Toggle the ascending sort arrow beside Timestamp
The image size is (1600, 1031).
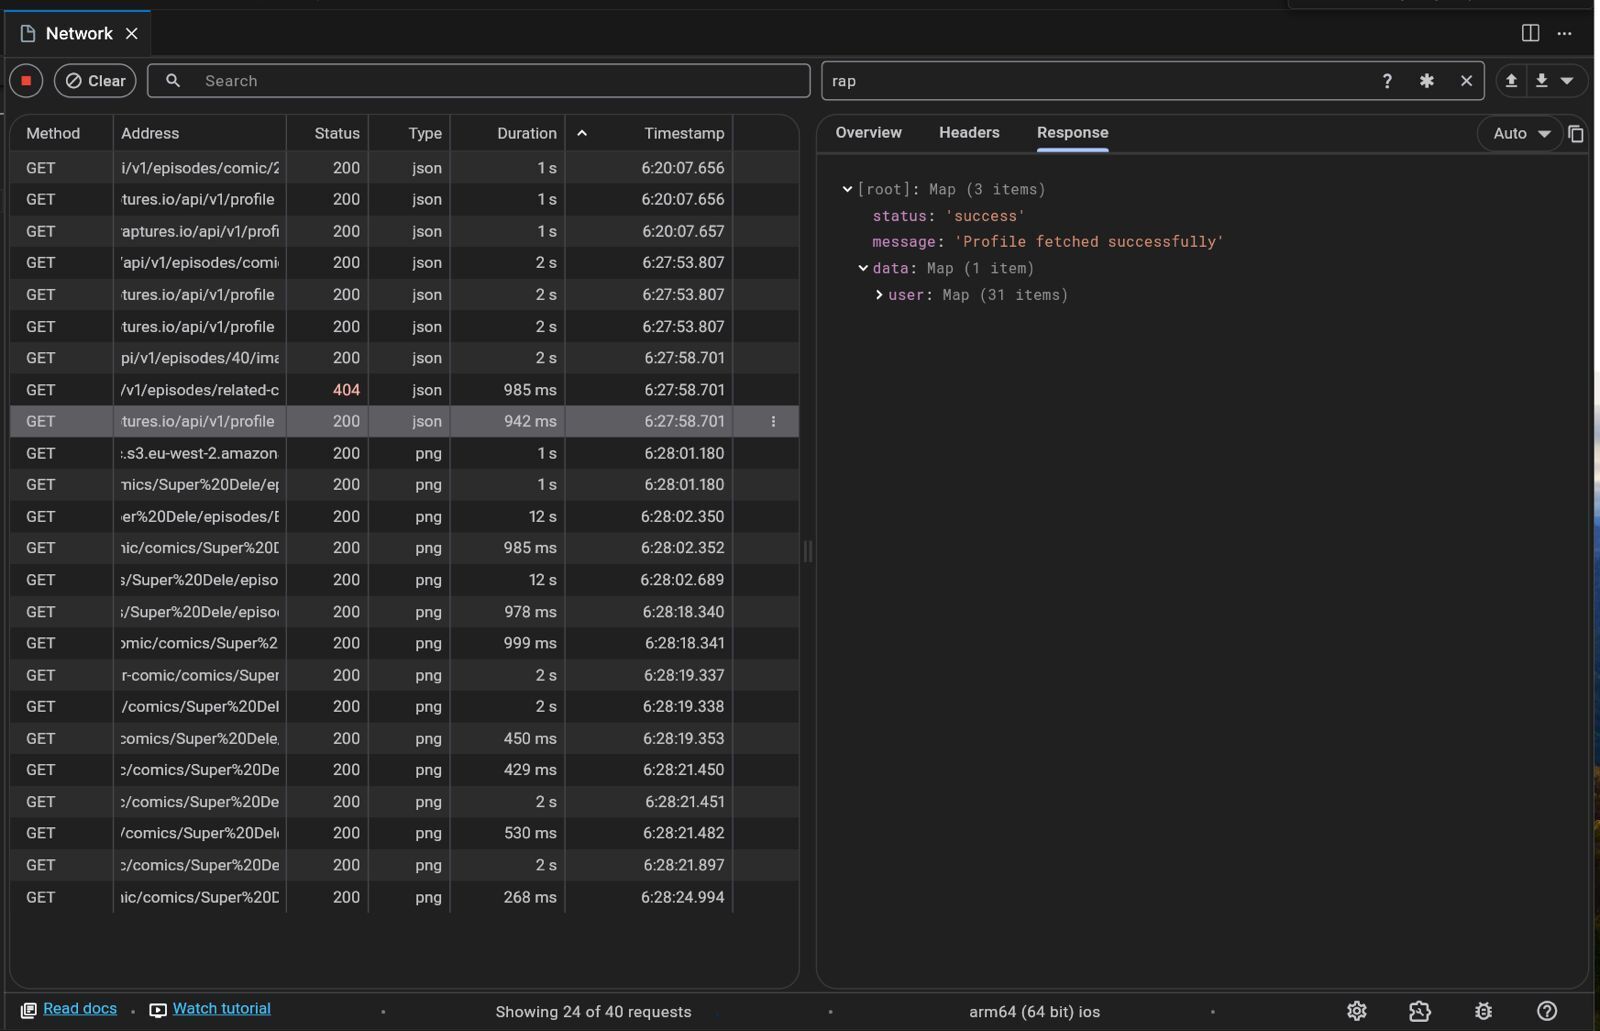tap(581, 133)
